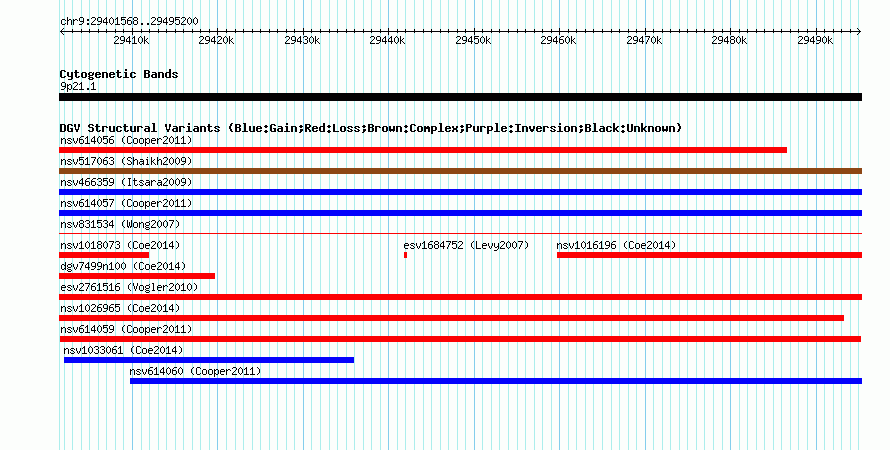Click label nsv1016196 (Coe2014)
This screenshot has height=450, width=890.
pos(616,245)
